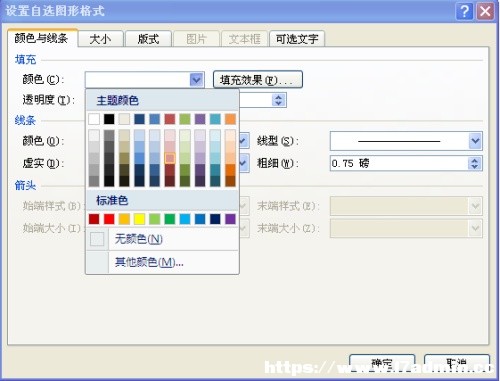Adjust the transparency spinner arrows
The height and width of the screenshot is (381, 500).
[x=279, y=100]
